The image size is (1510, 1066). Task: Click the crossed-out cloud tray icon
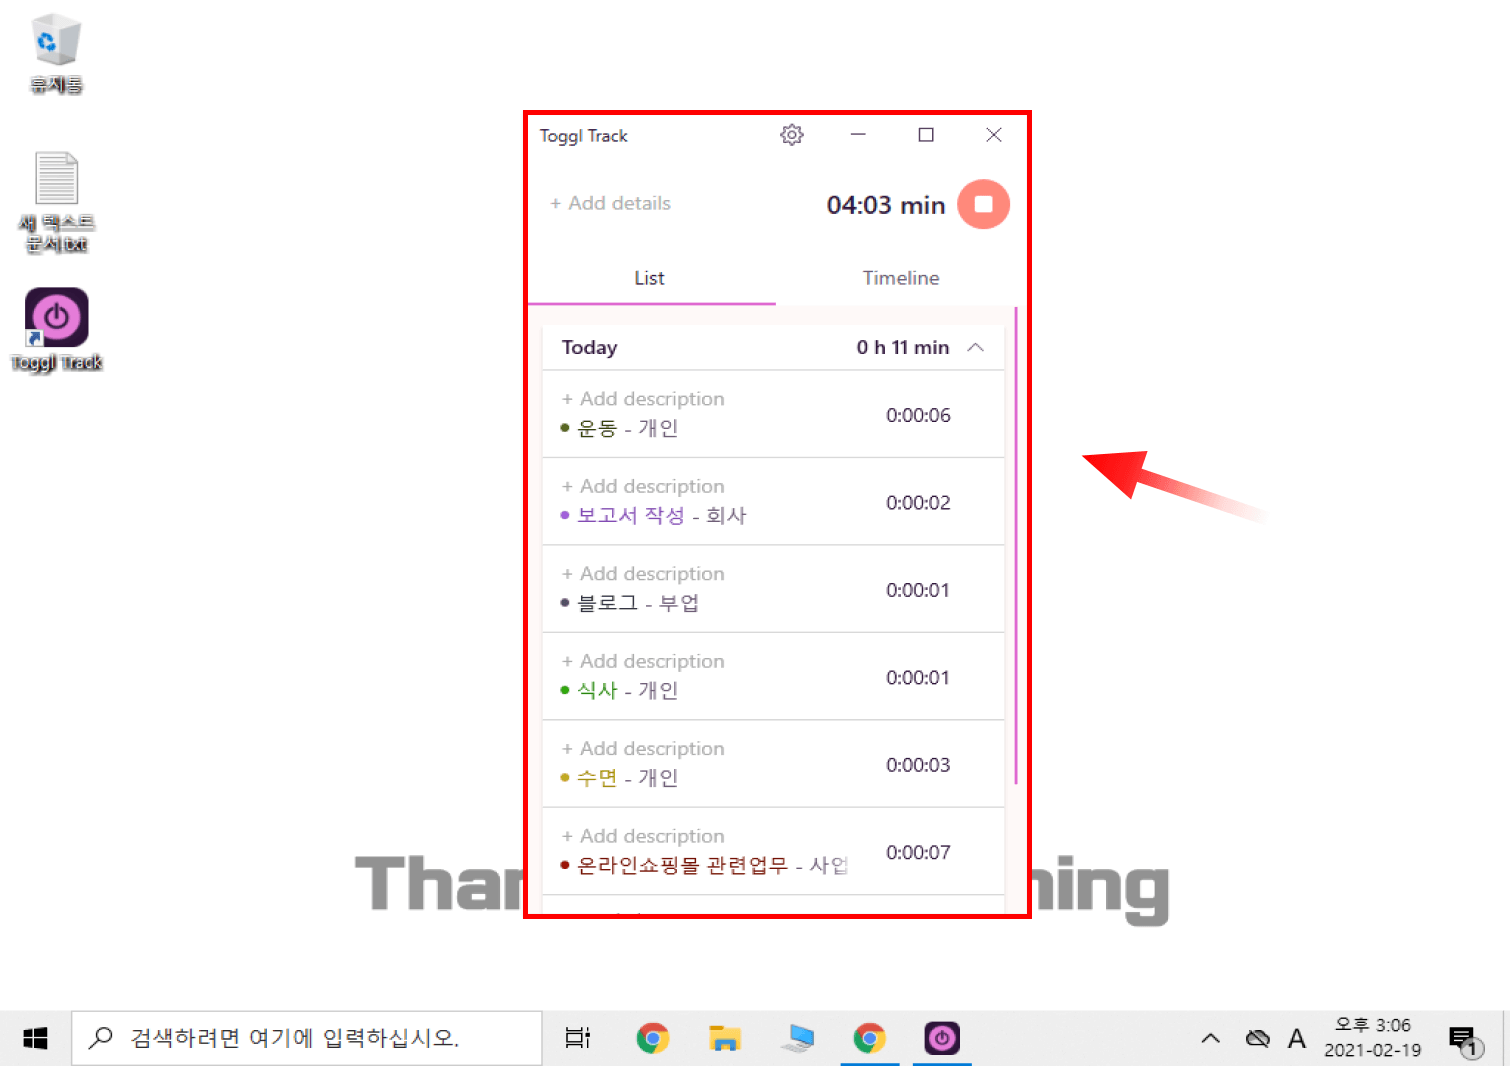[x=1257, y=1039]
